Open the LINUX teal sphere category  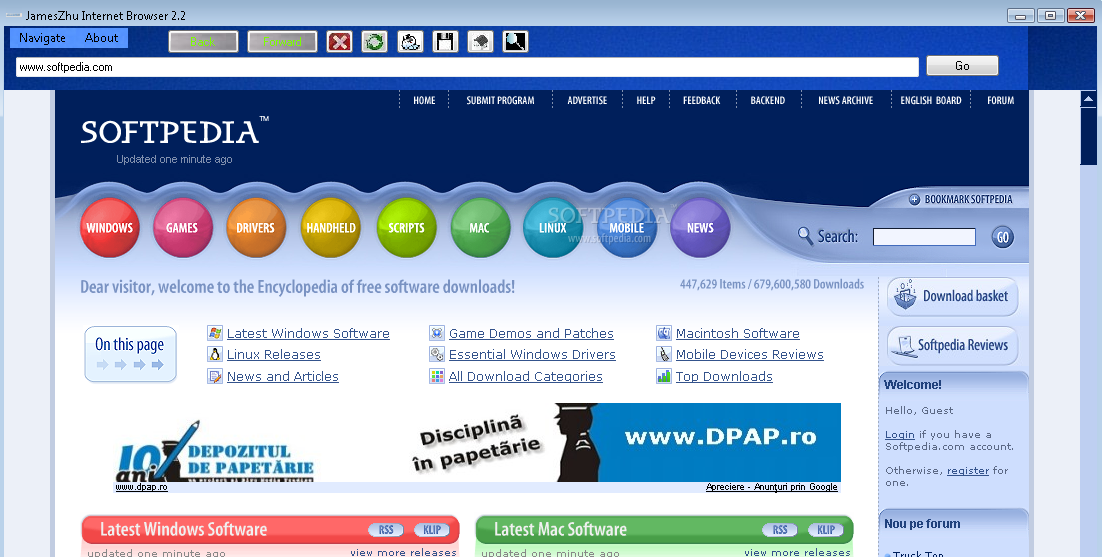pos(553,228)
